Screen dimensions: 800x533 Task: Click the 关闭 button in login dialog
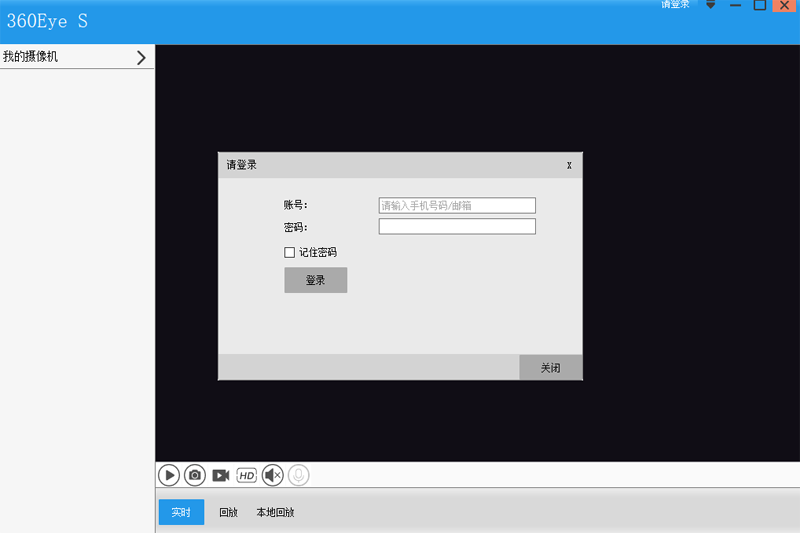pyautogui.click(x=551, y=368)
